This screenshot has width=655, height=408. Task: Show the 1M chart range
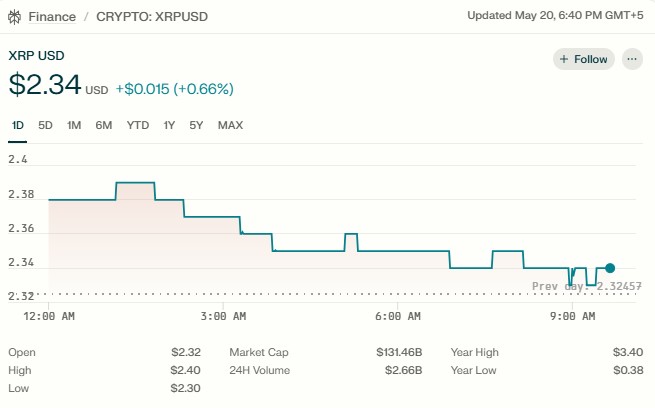tap(74, 125)
